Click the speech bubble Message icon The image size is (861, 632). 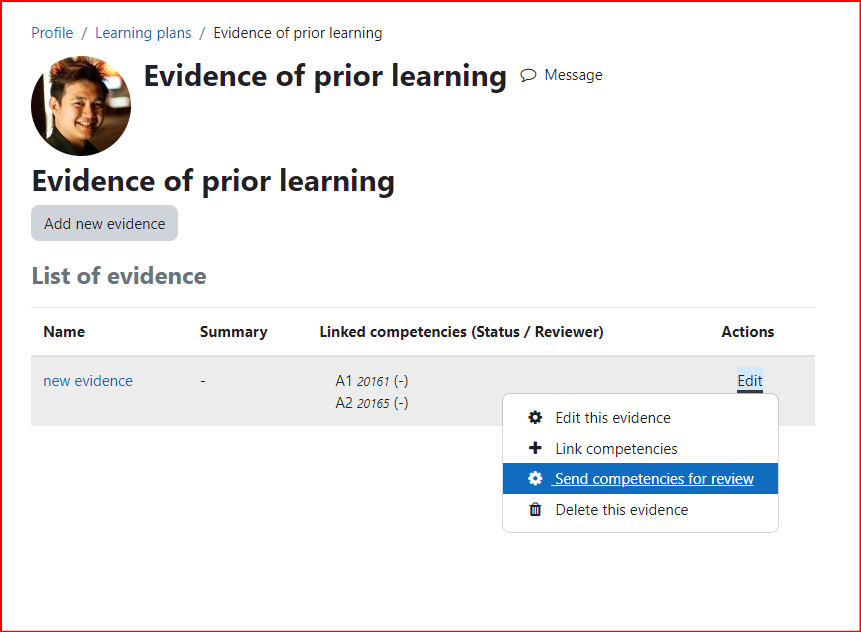pos(528,75)
